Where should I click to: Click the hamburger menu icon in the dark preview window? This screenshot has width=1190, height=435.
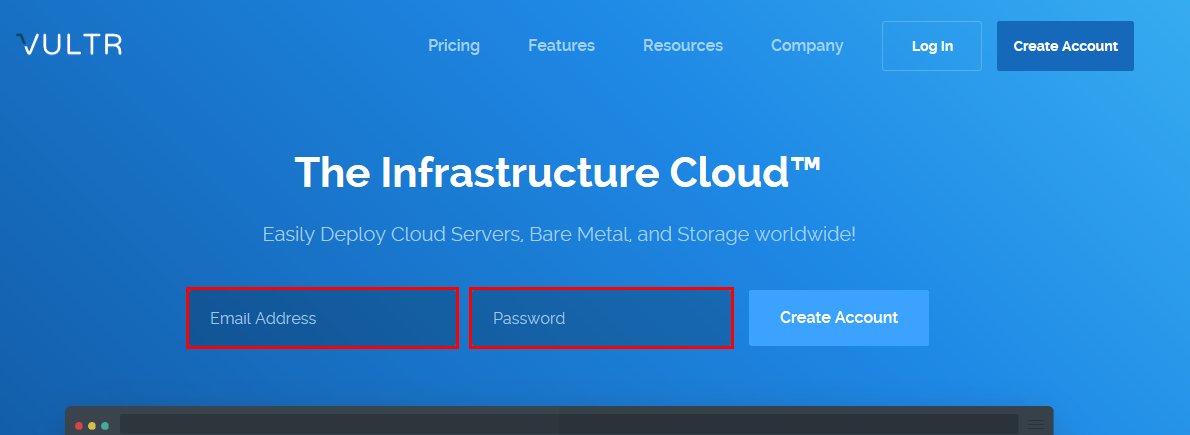(1036, 425)
